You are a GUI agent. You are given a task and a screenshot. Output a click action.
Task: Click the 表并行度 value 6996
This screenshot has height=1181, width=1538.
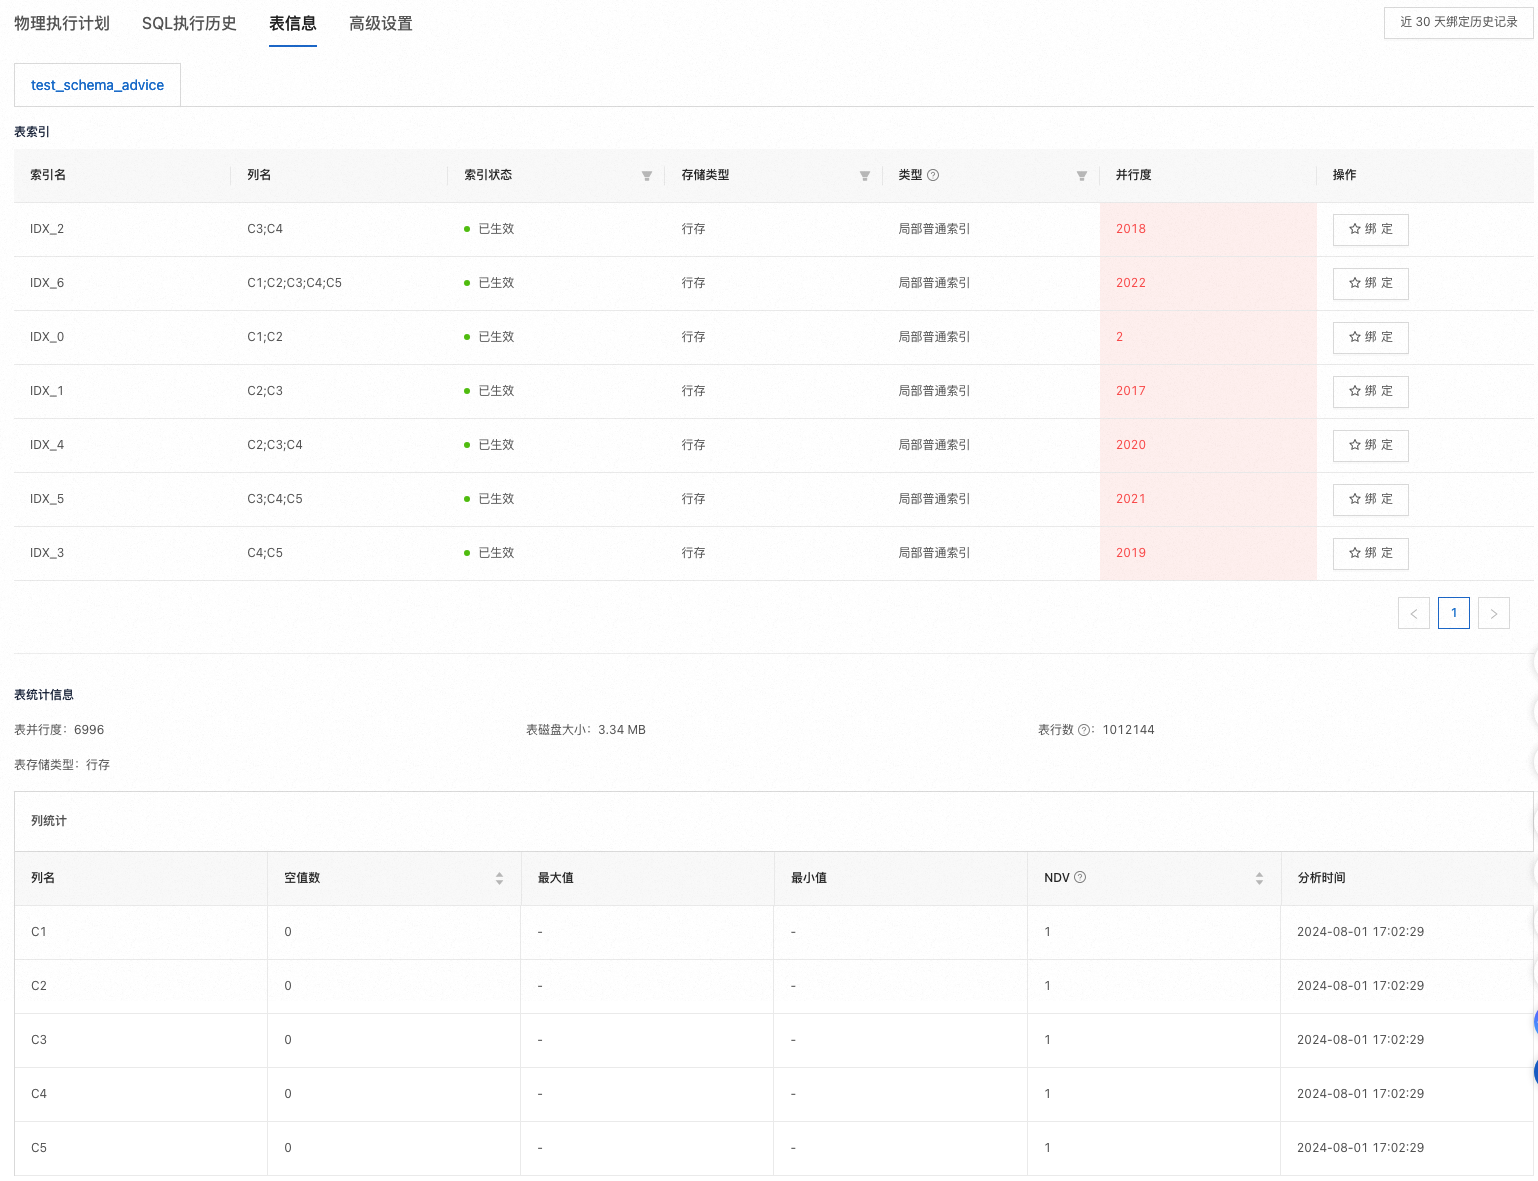(89, 730)
